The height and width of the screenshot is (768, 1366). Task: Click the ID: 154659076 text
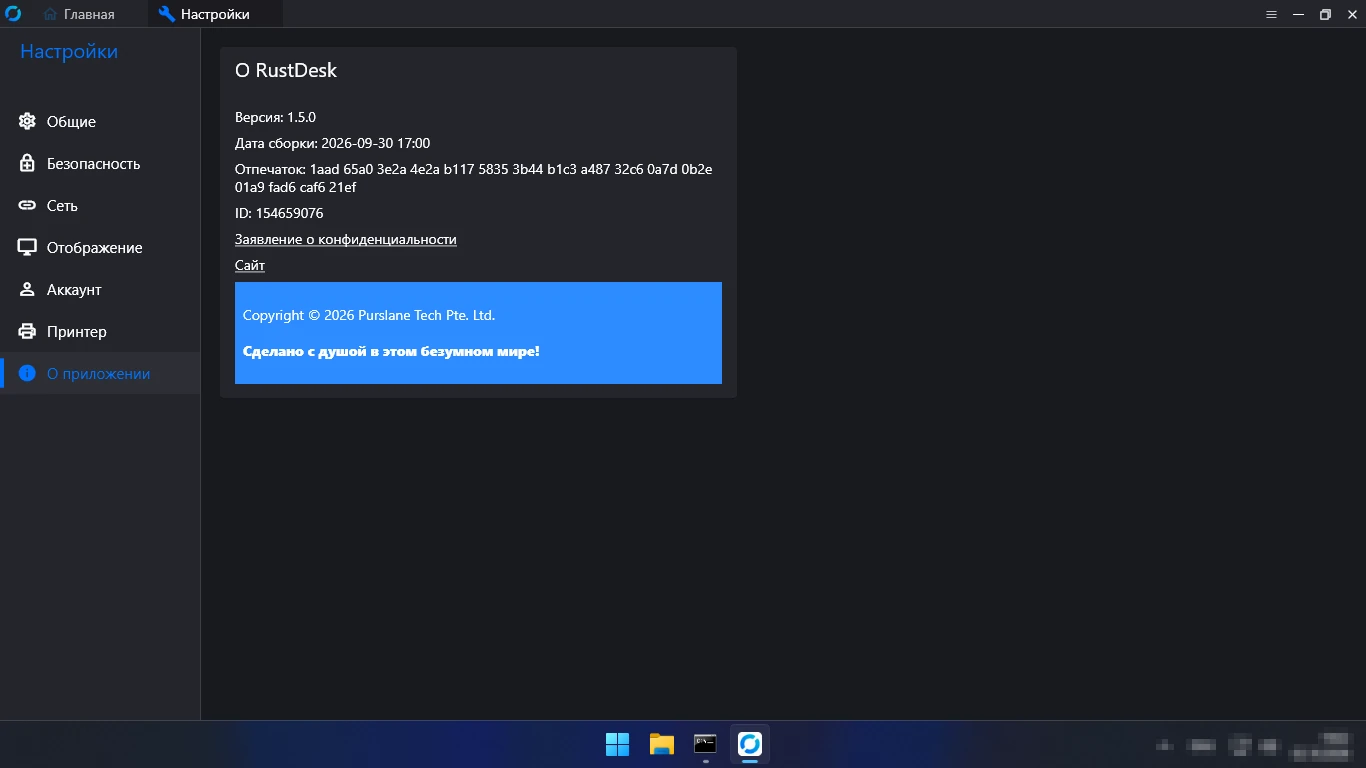pyautogui.click(x=279, y=214)
